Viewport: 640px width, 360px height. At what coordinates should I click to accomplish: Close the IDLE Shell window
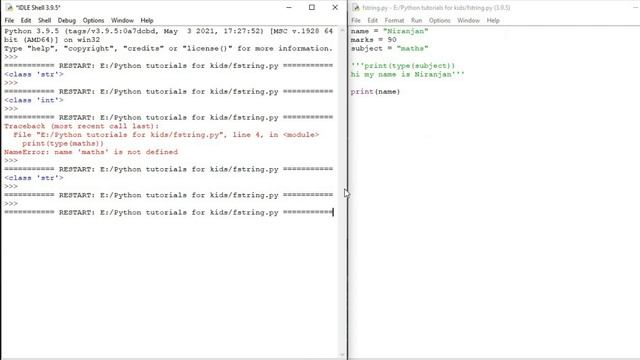point(335,7)
